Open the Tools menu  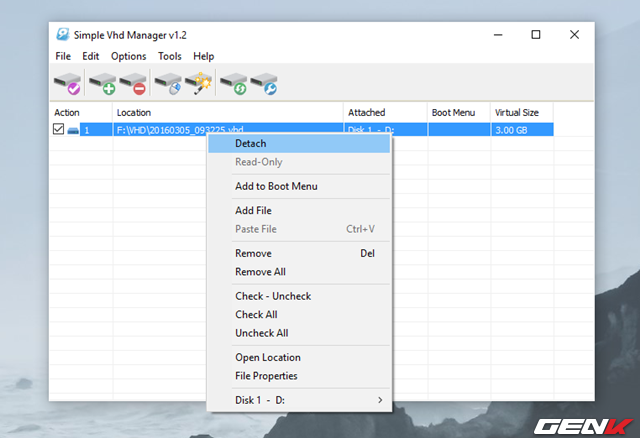[170, 56]
